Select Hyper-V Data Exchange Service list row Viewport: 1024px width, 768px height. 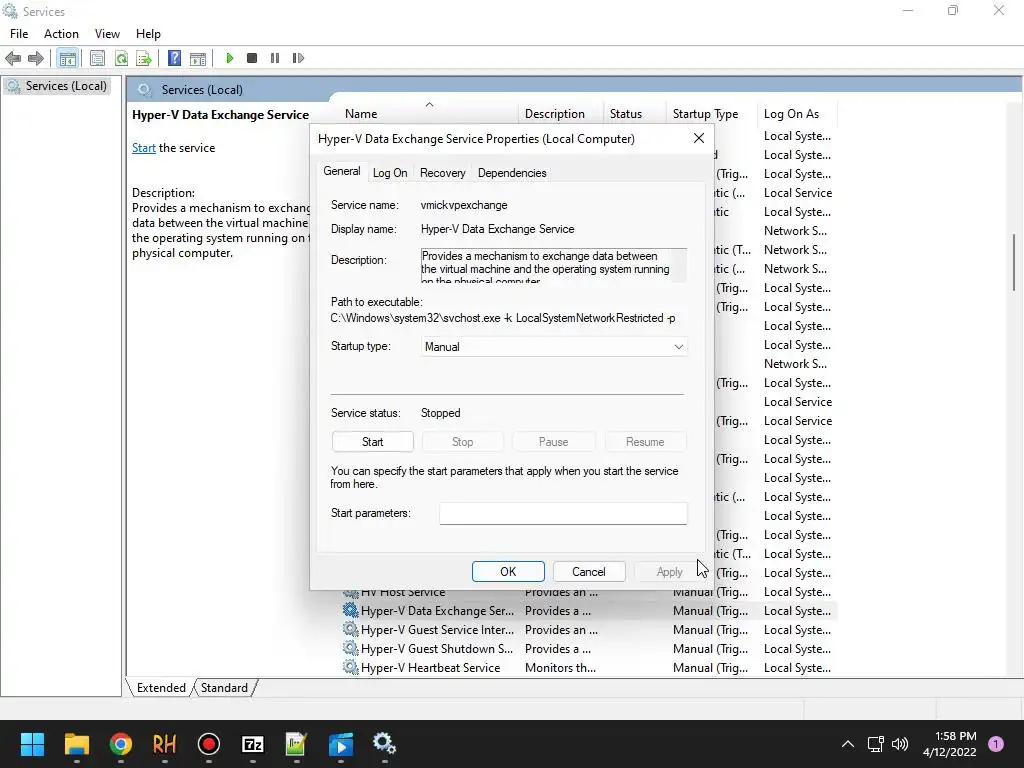click(588, 611)
